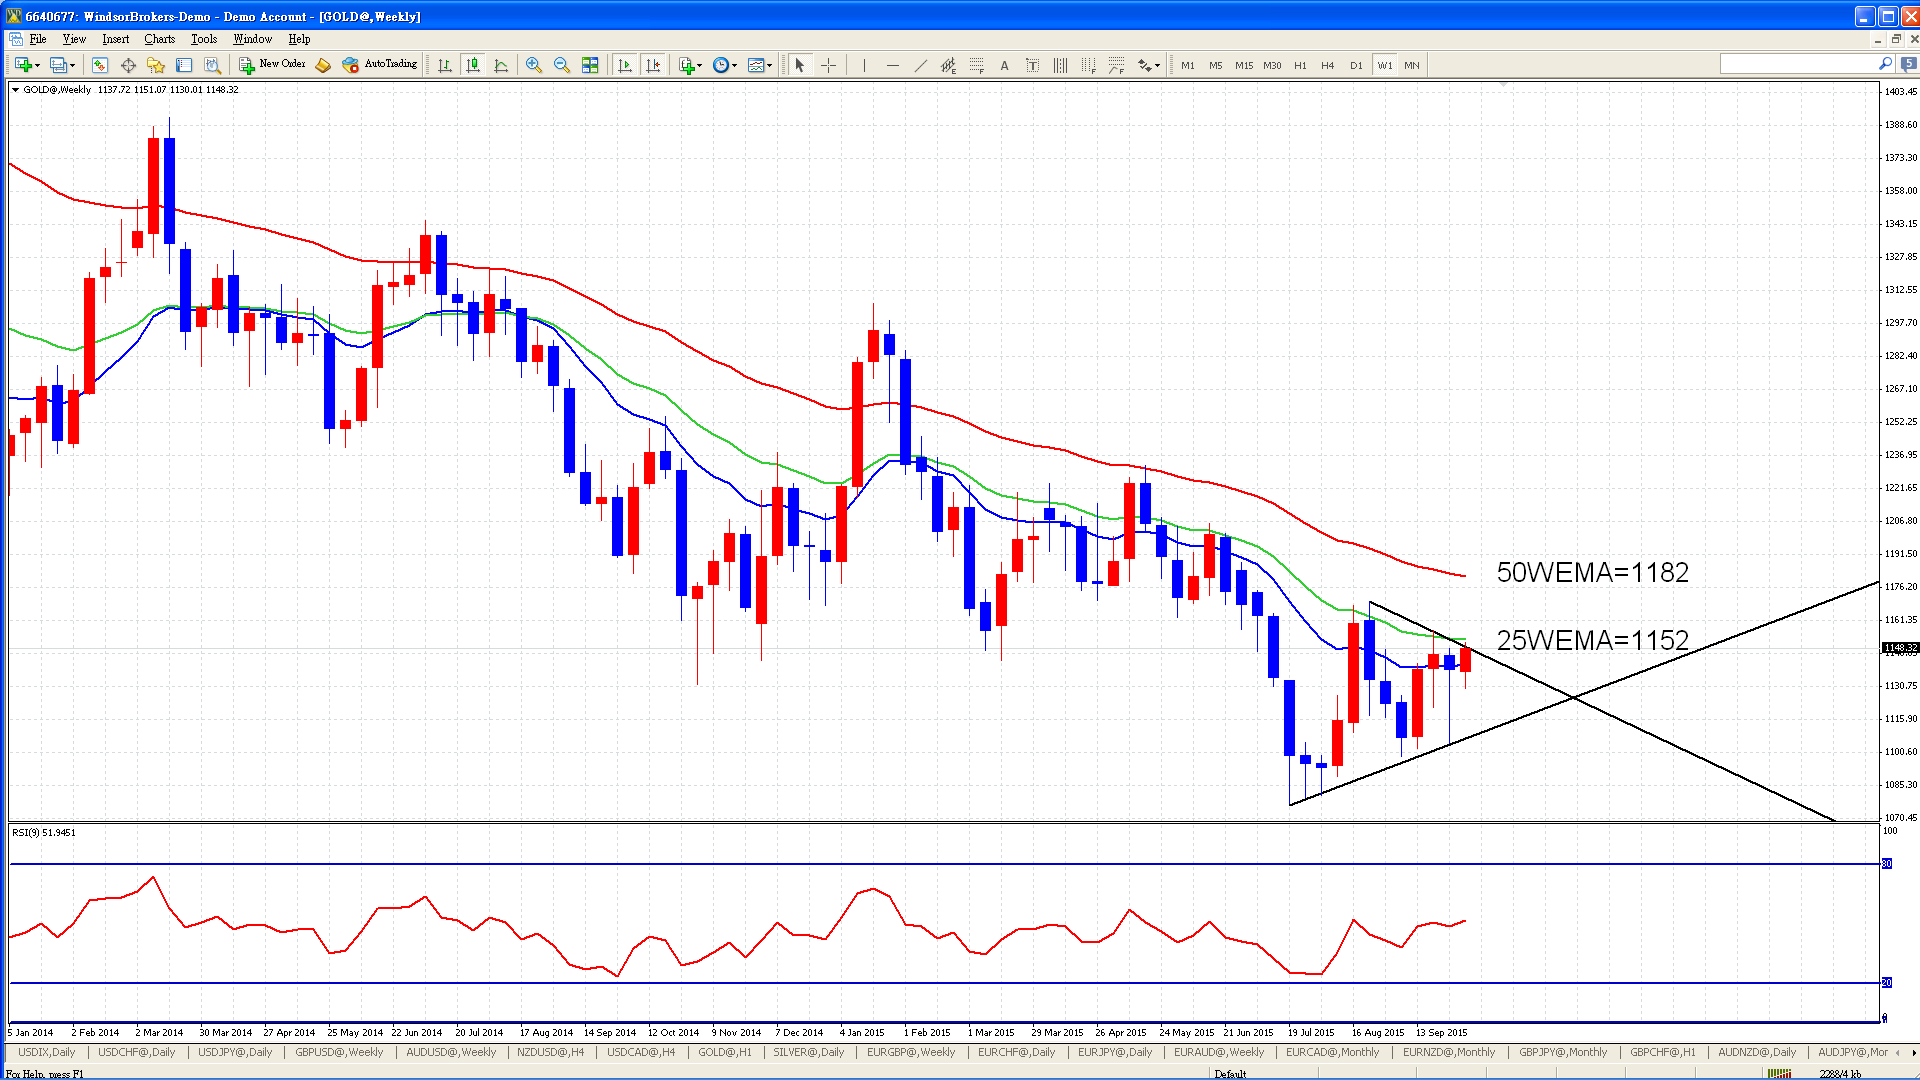Open the View menu
The width and height of the screenshot is (1920, 1080).
(74, 39)
